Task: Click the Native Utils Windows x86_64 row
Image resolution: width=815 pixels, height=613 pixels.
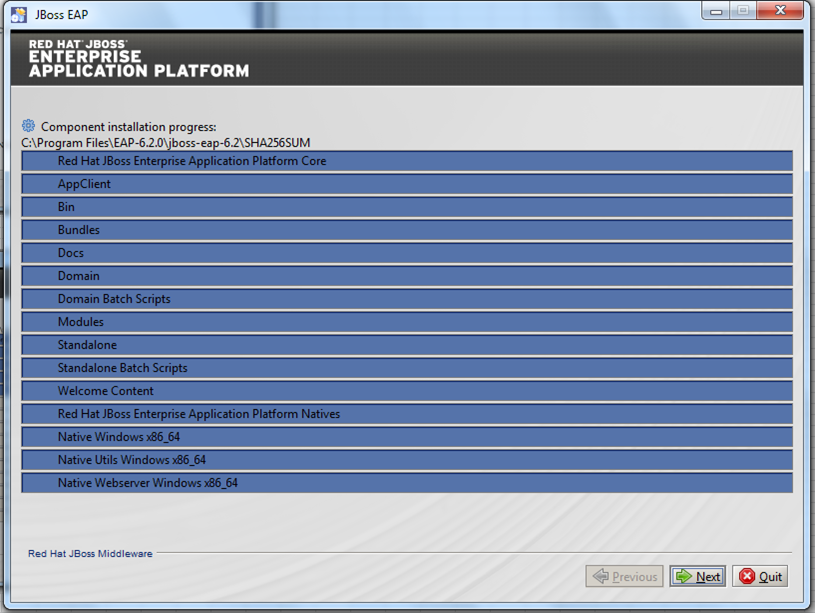Action: pyautogui.click(x=407, y=460)
